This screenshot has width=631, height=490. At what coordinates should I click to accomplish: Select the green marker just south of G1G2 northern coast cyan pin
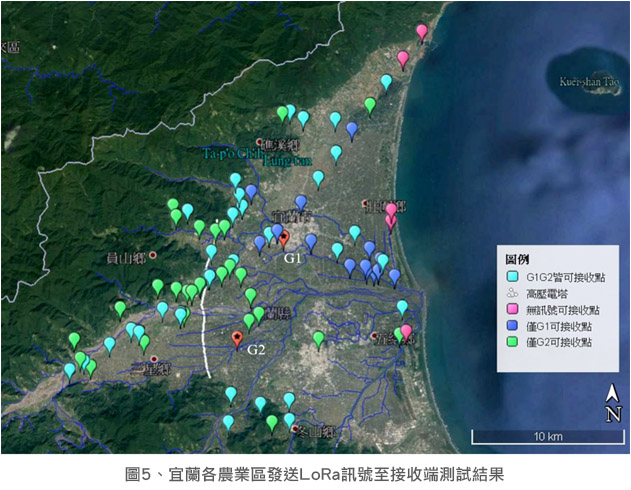pyautogui.click(x=370, y=107)
